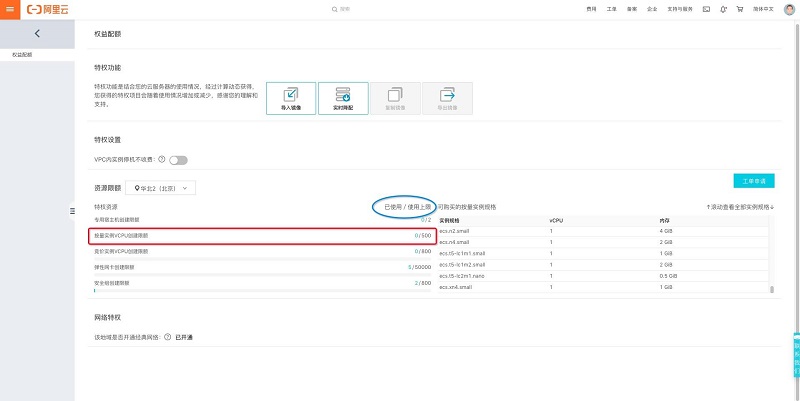Click the 0/800 spot instance vCPU quota value
Screen dimensions: 800x401
422,252
